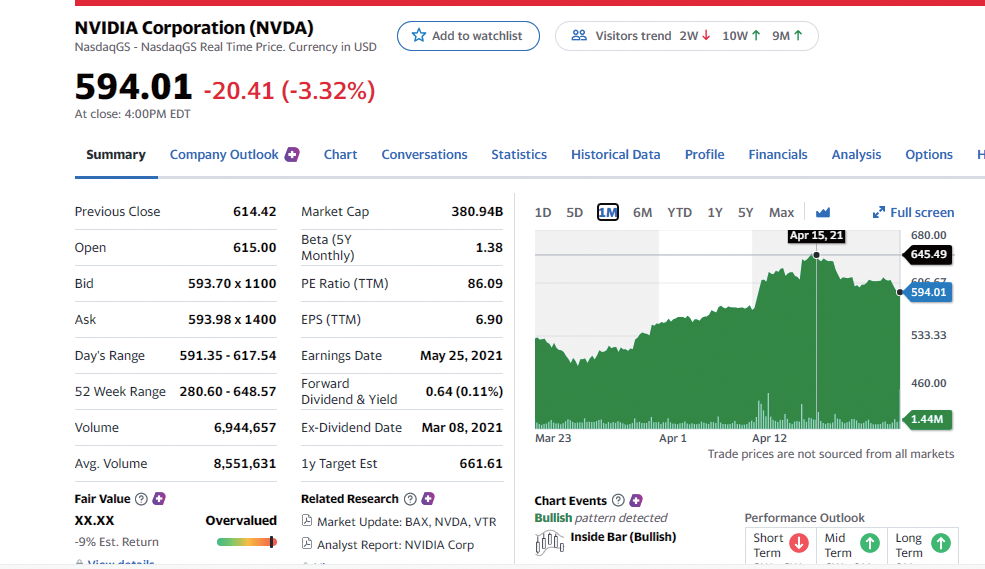Screen dimensions: 985x569
Task: Open the chart type area icon
Action: pos(823,212)
